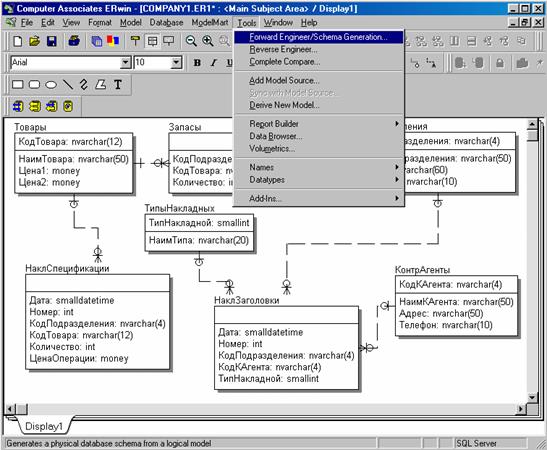The width and height of the screenshot is (547, 450).
Task: Select the Товары entity's КодТовара attribute
Action: tap(70, 142)
